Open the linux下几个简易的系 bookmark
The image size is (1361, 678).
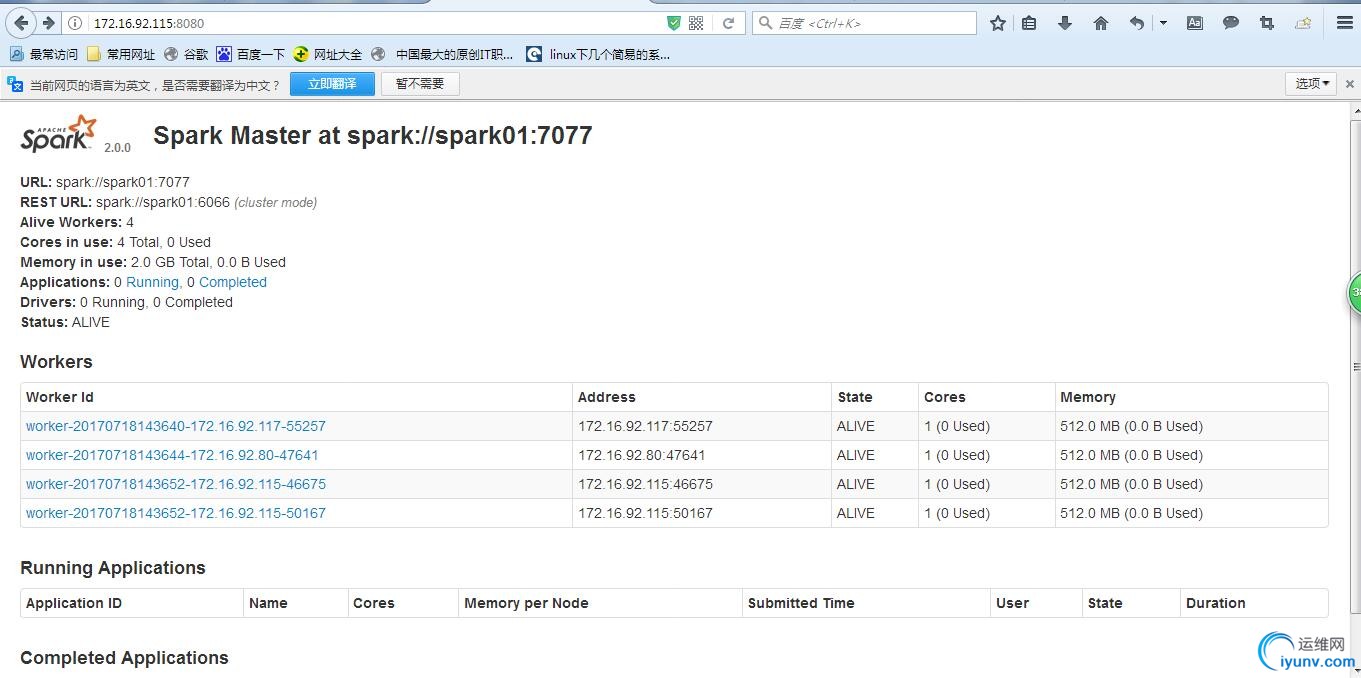point(599,54)
